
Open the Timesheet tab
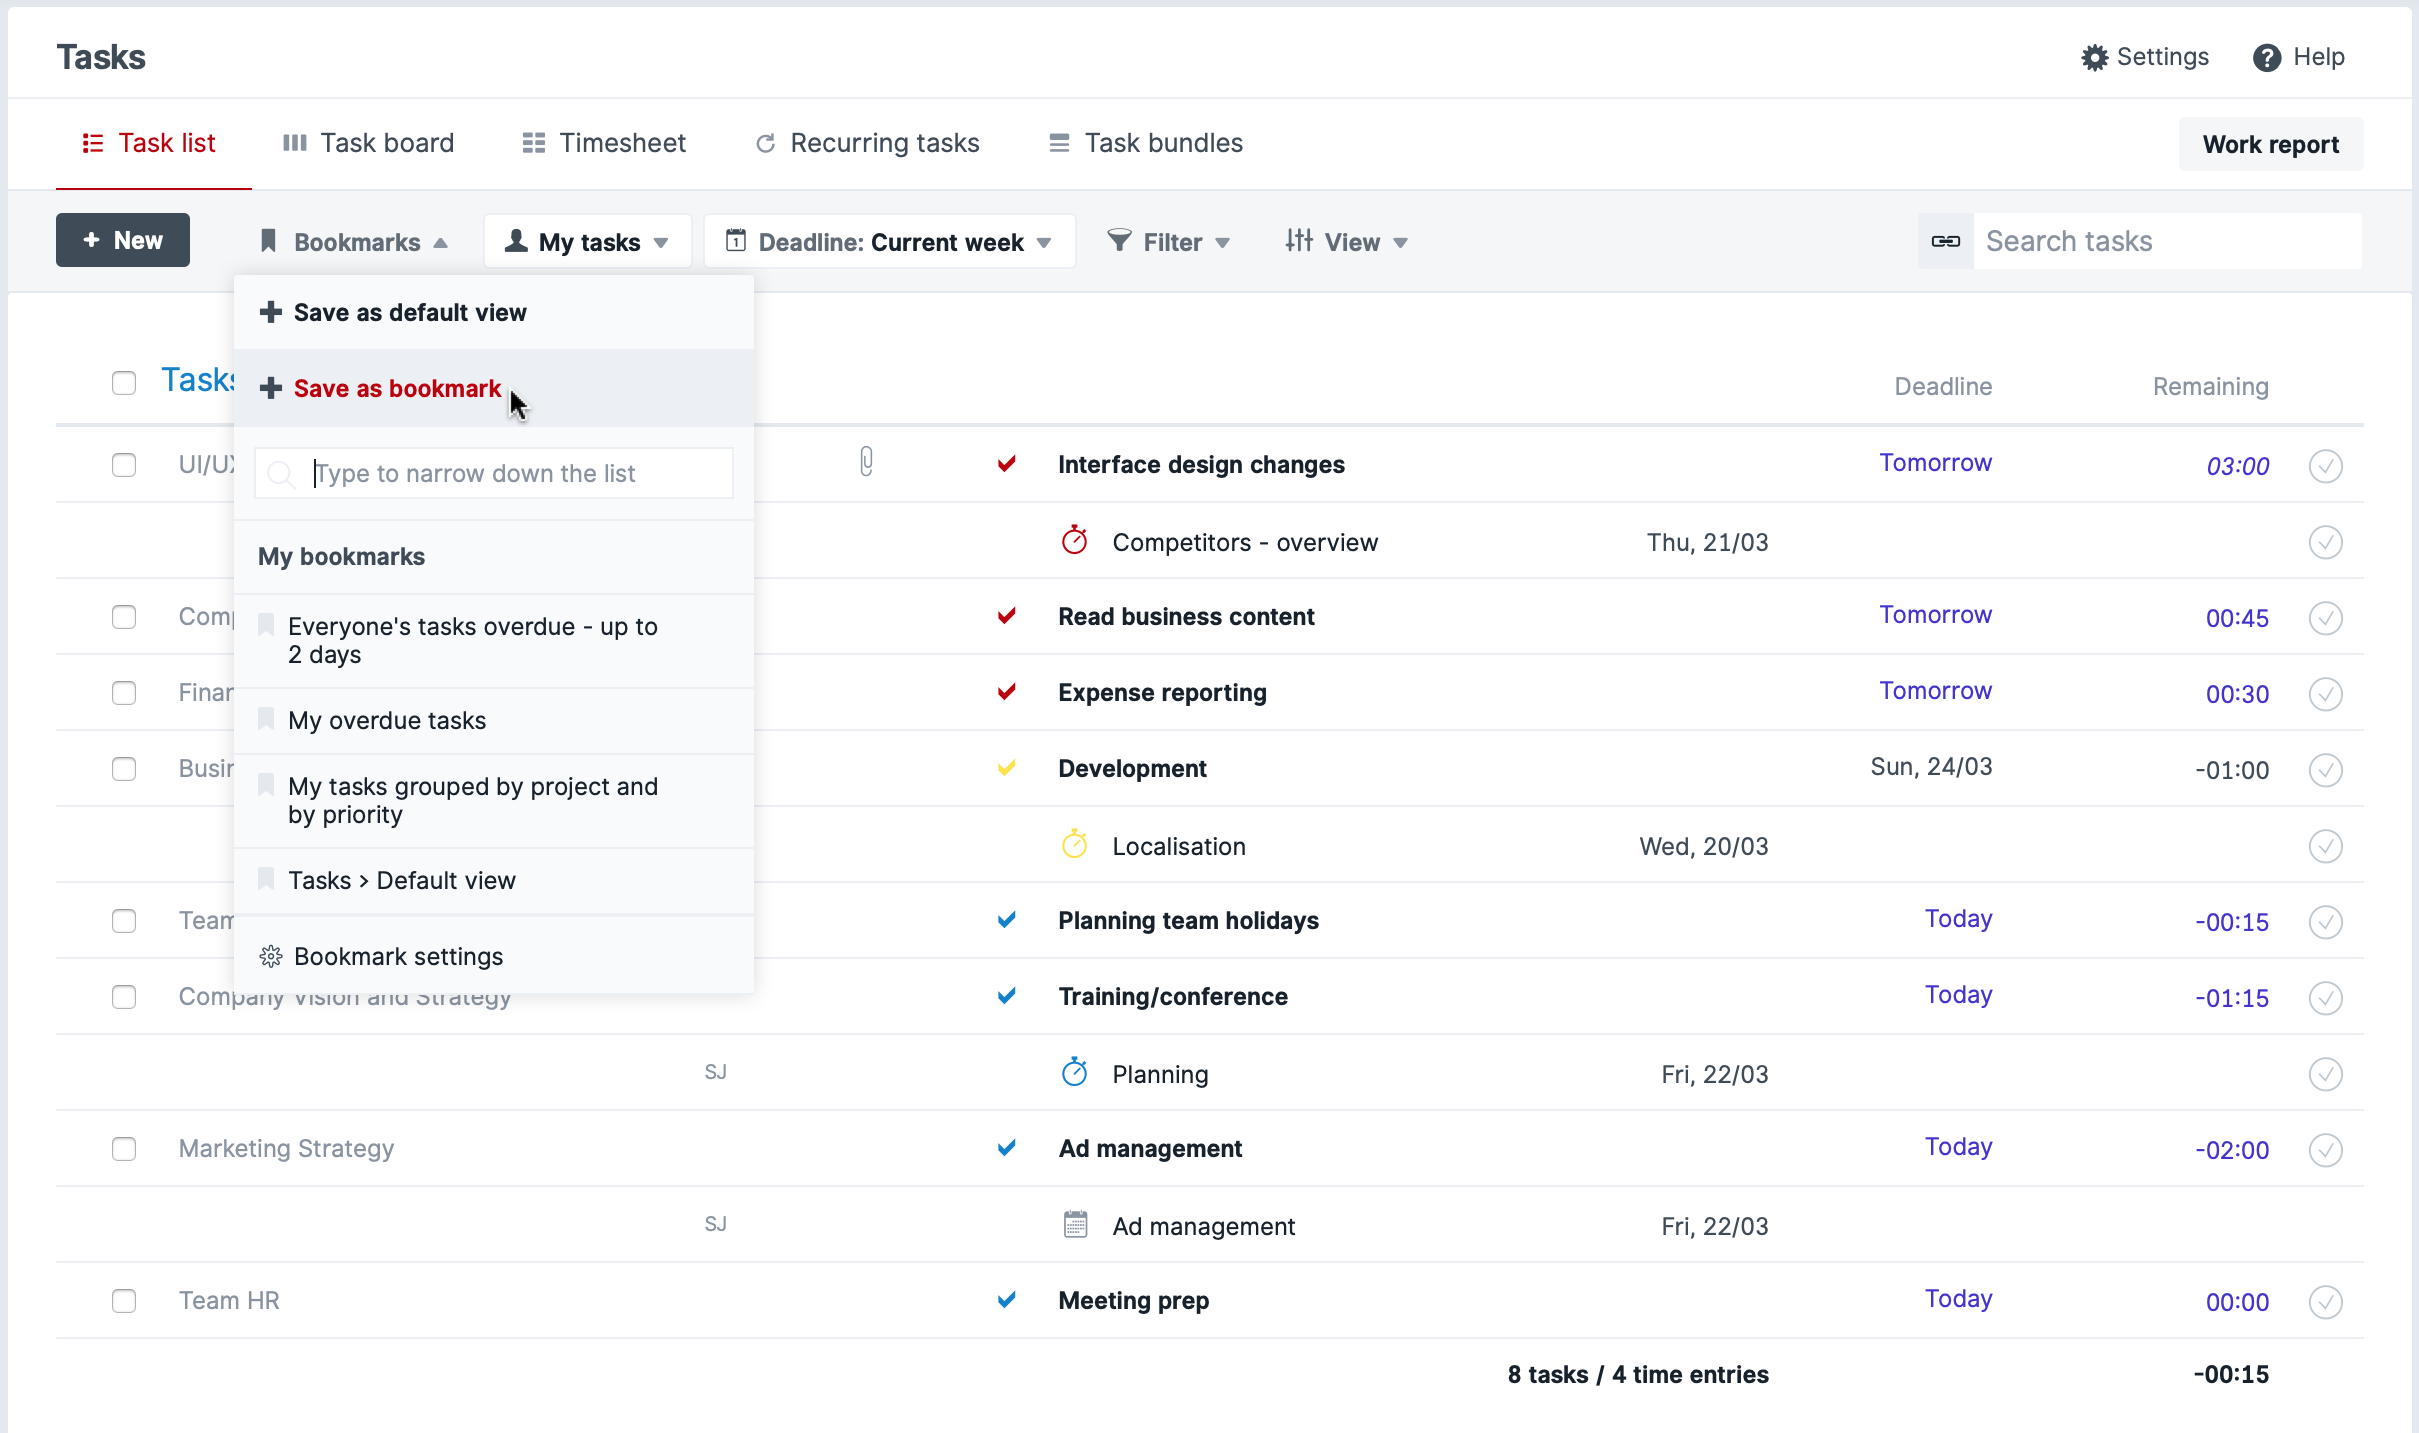tap(604, 143)
